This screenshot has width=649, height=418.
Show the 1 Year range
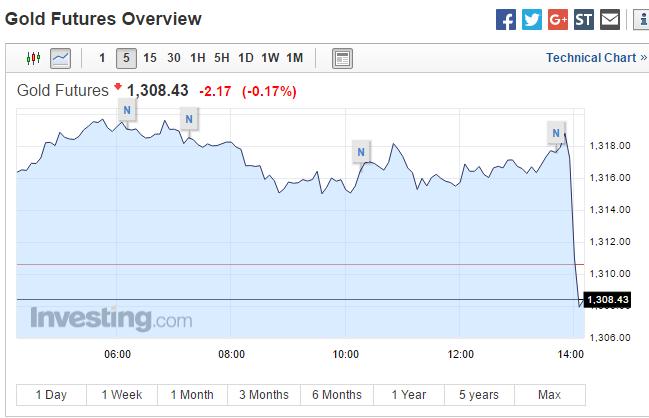[x=408, y=394]
